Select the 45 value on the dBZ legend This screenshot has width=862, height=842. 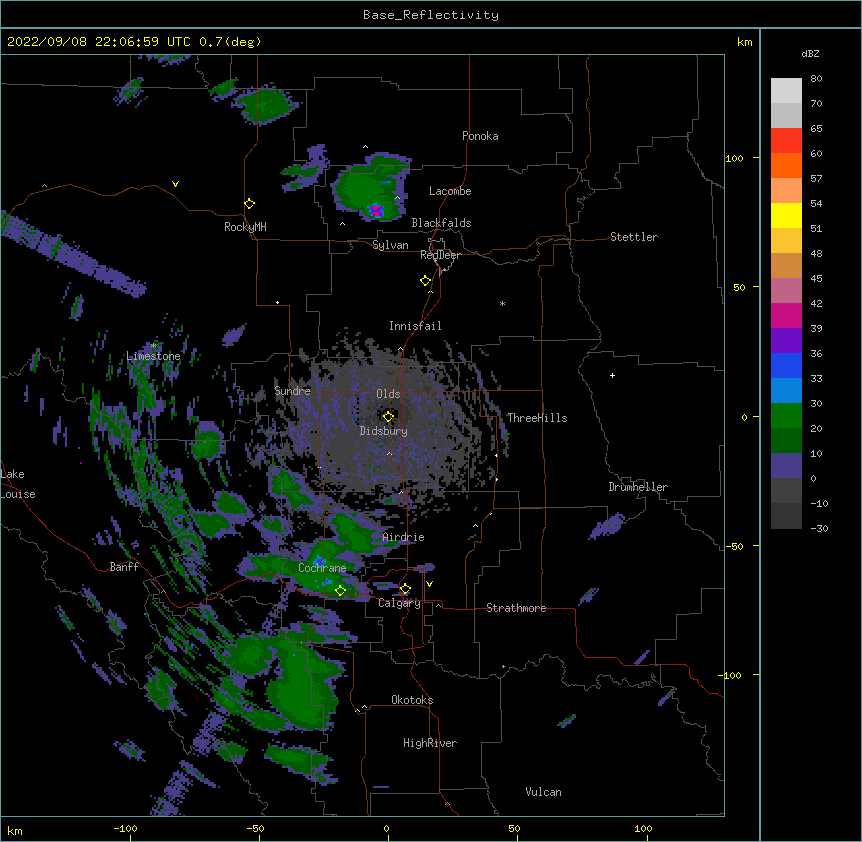[x=816, y=279]
